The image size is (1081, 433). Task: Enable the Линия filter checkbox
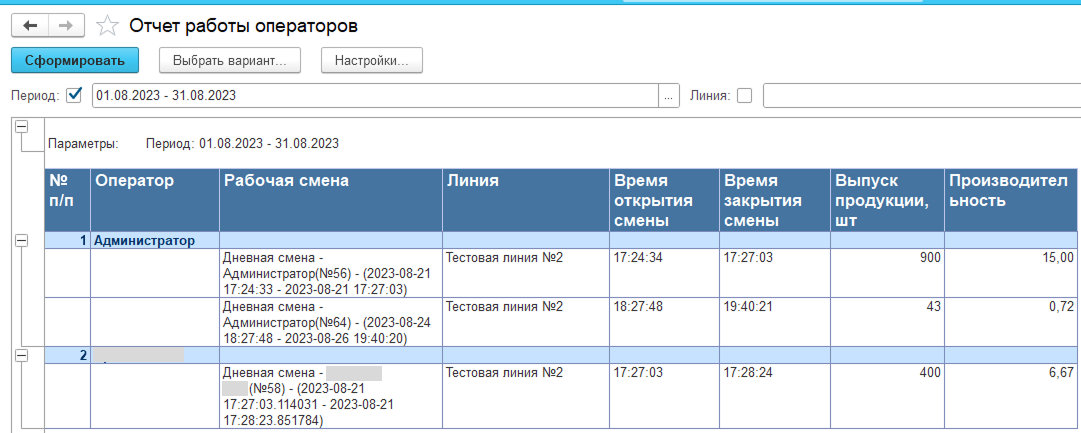coord(744,96)
